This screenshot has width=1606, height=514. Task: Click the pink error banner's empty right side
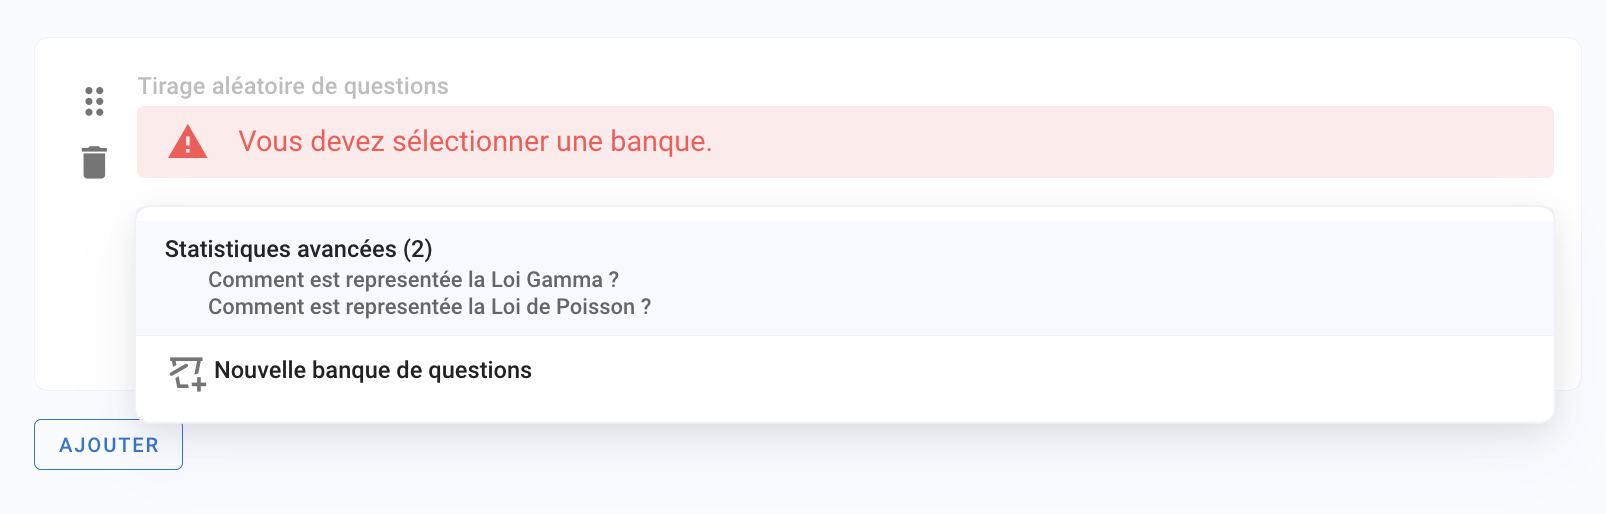1200,142
